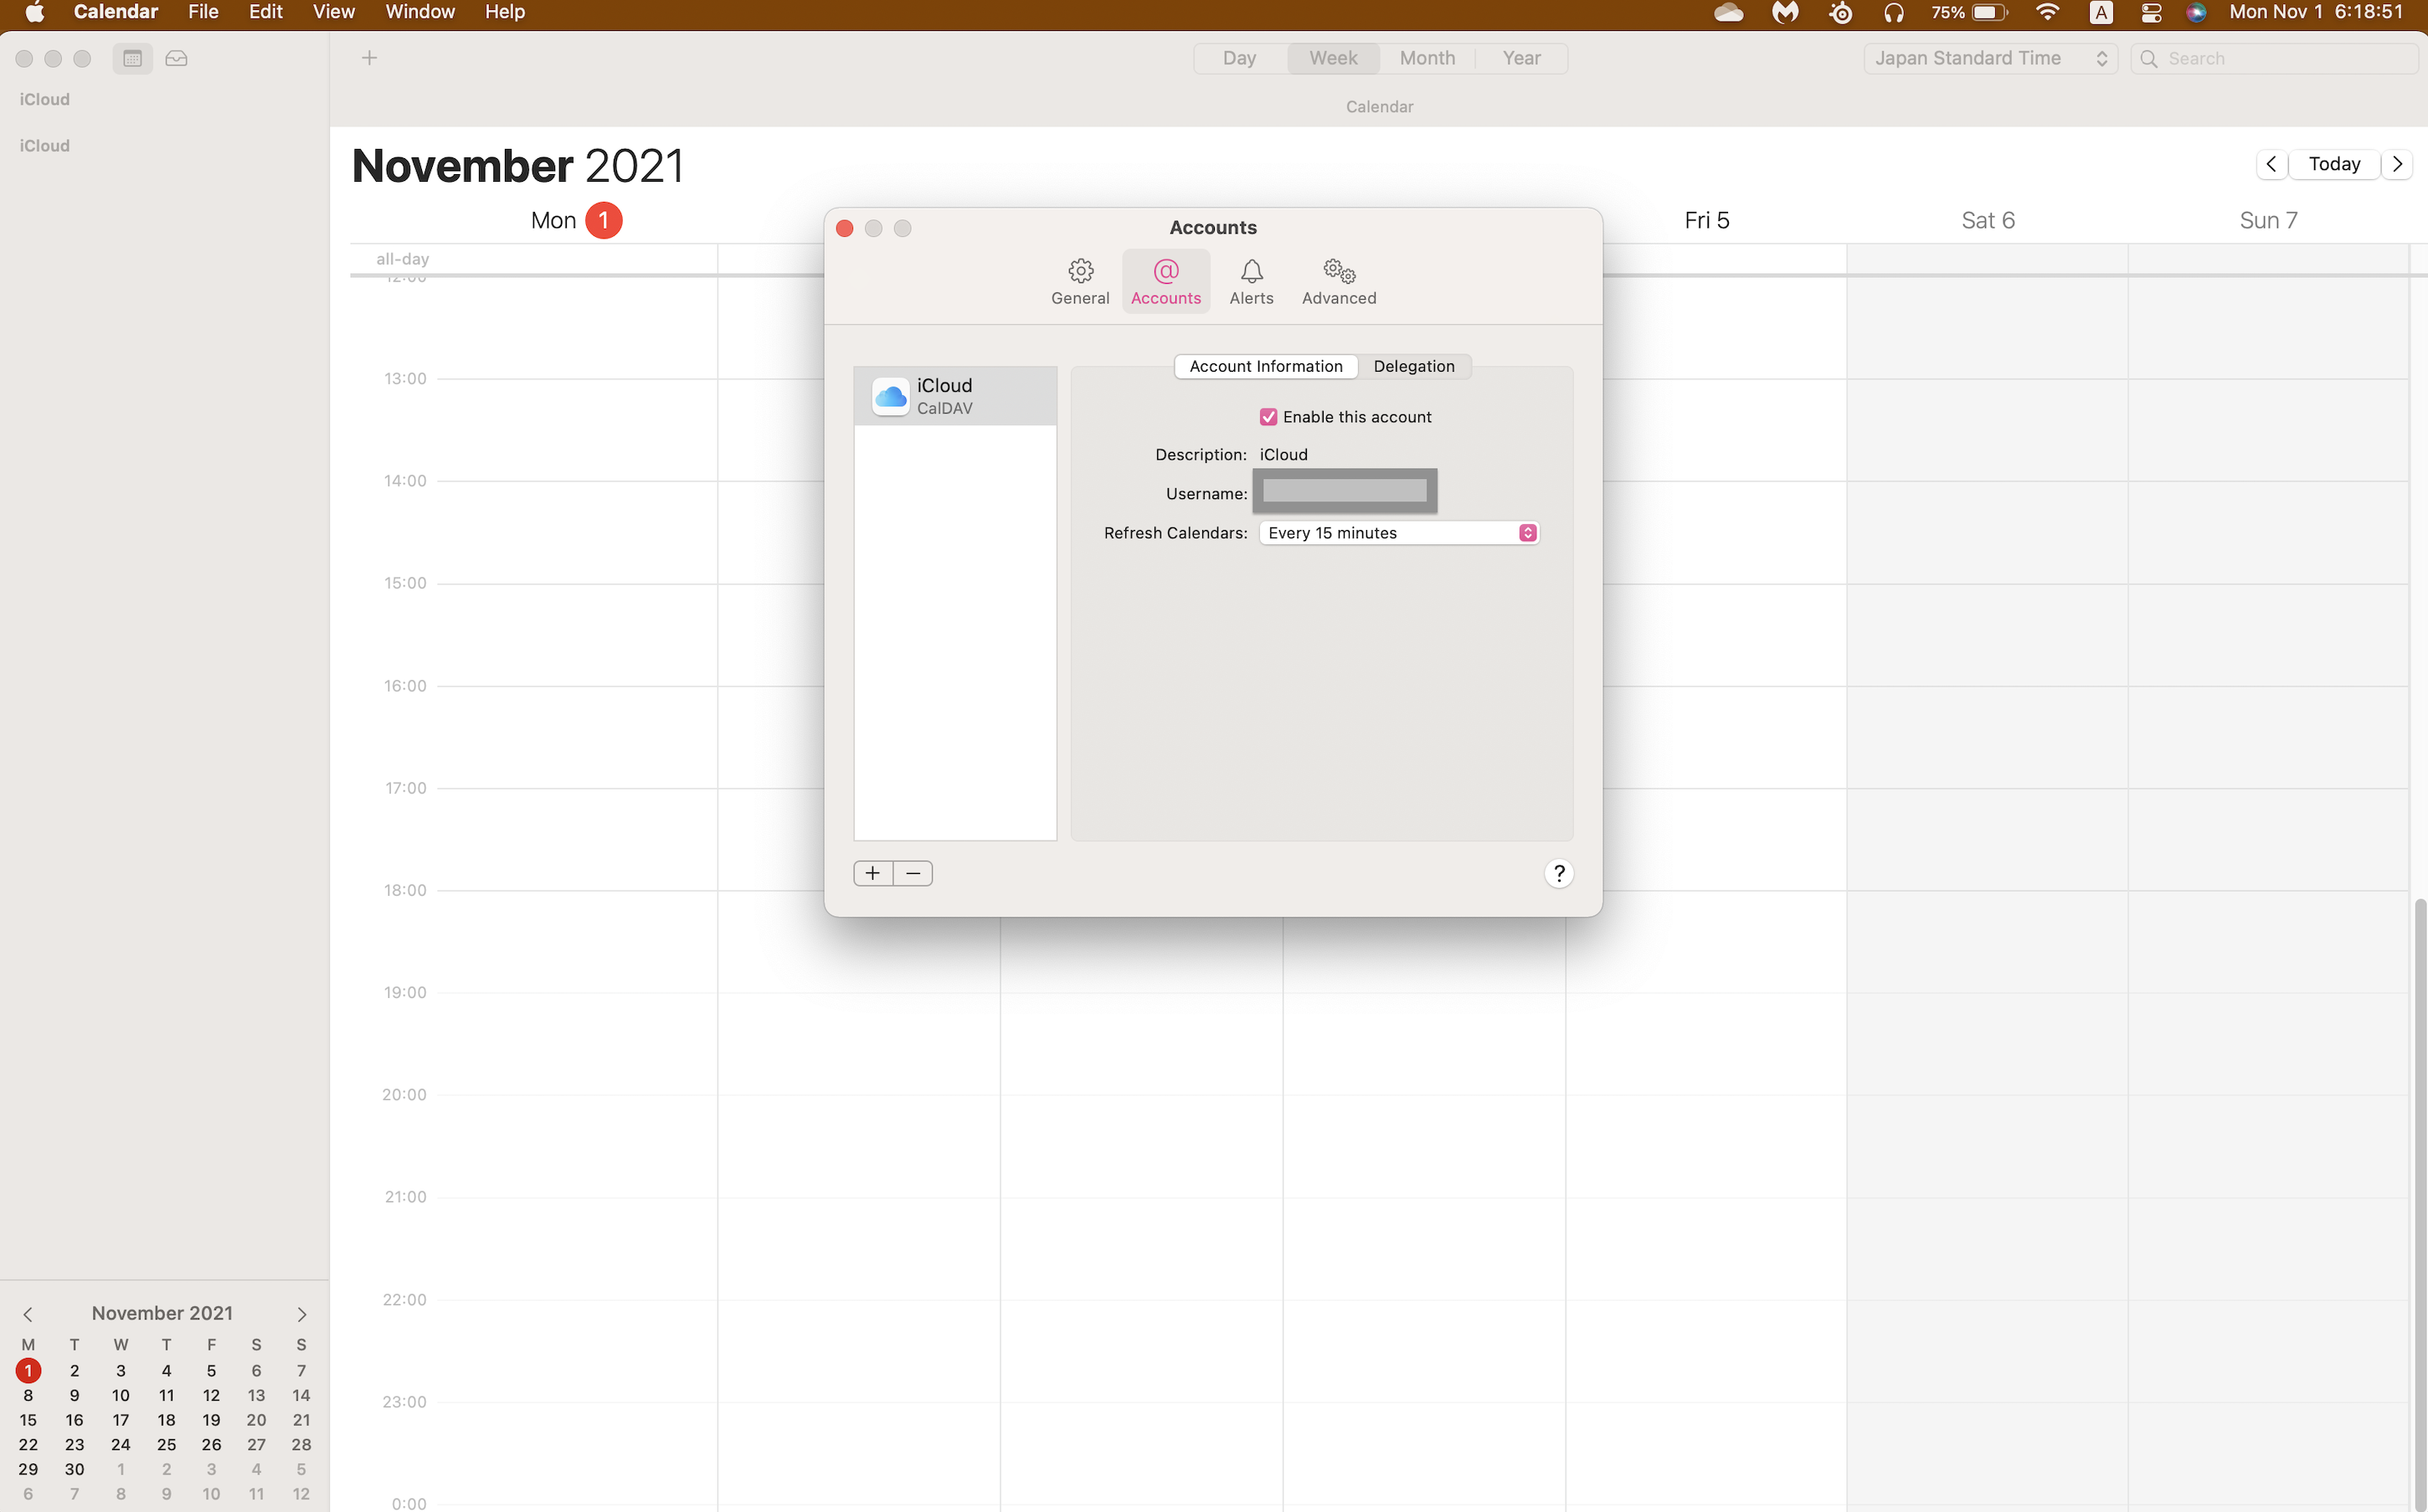Open the Advanced preferences pane

coord(1338,281)
